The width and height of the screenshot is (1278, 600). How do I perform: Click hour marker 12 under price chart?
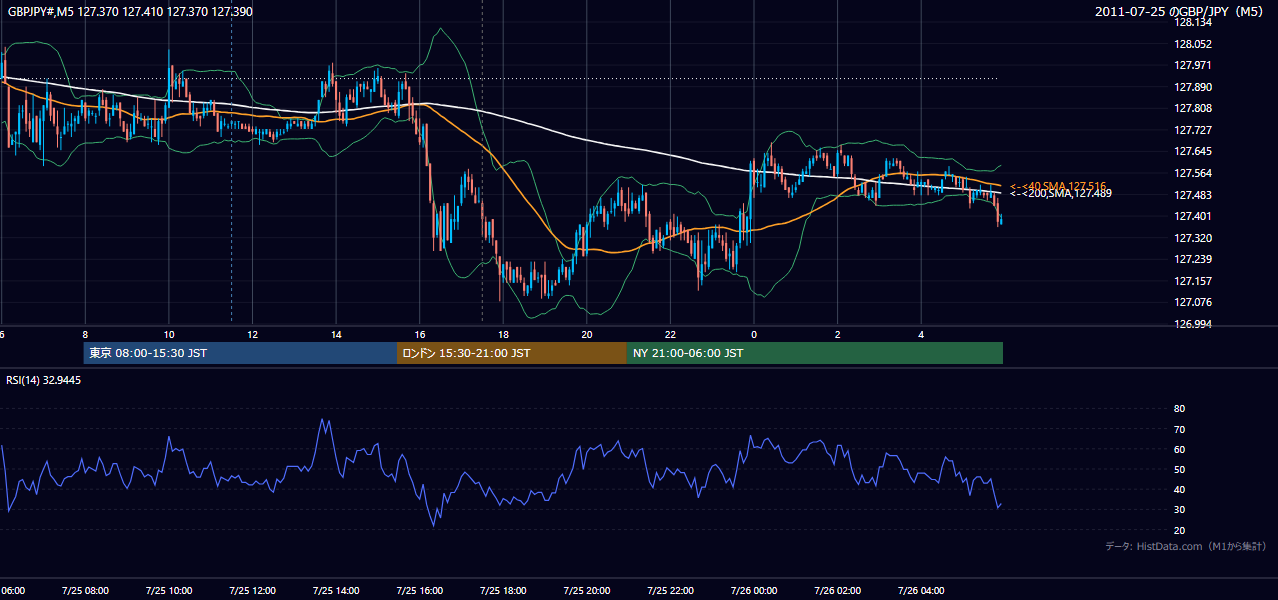pos(252,335)
